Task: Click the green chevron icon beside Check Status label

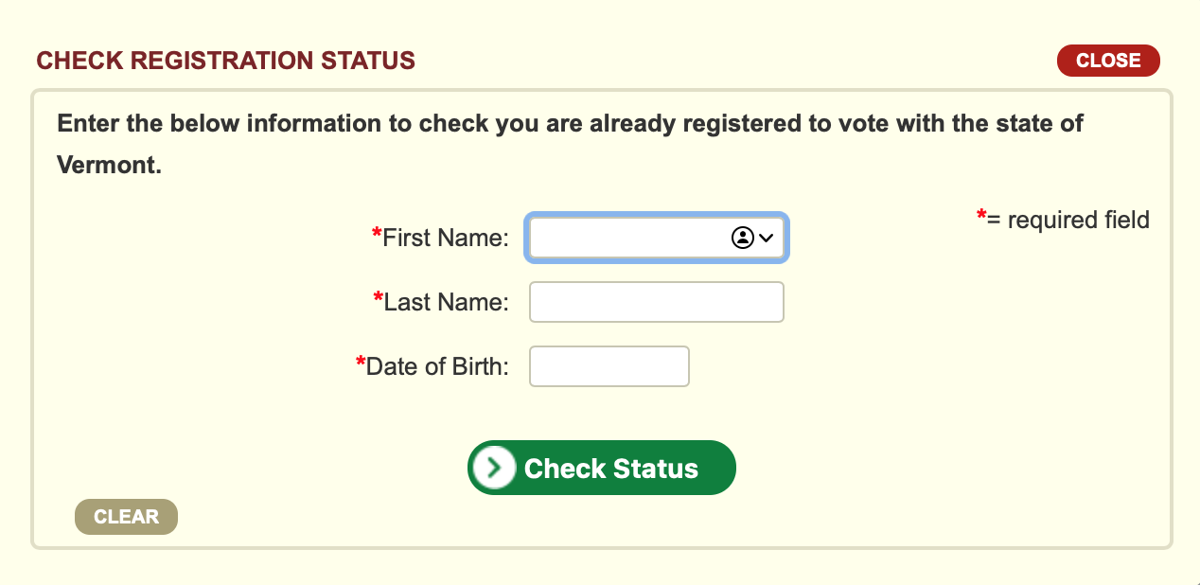Action: click(x=492, y=467)
